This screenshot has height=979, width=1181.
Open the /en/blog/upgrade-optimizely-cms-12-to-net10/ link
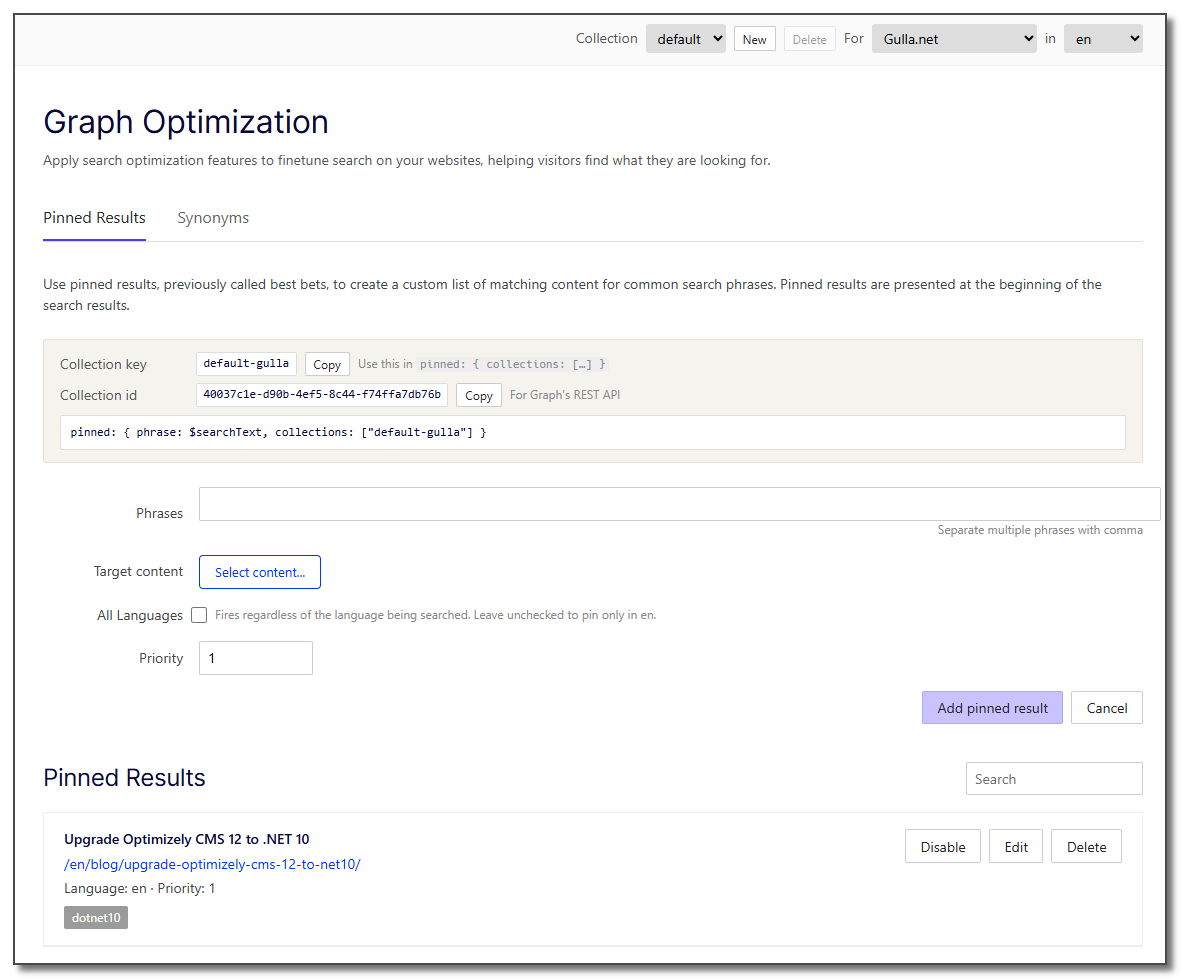tap(212, 865)
